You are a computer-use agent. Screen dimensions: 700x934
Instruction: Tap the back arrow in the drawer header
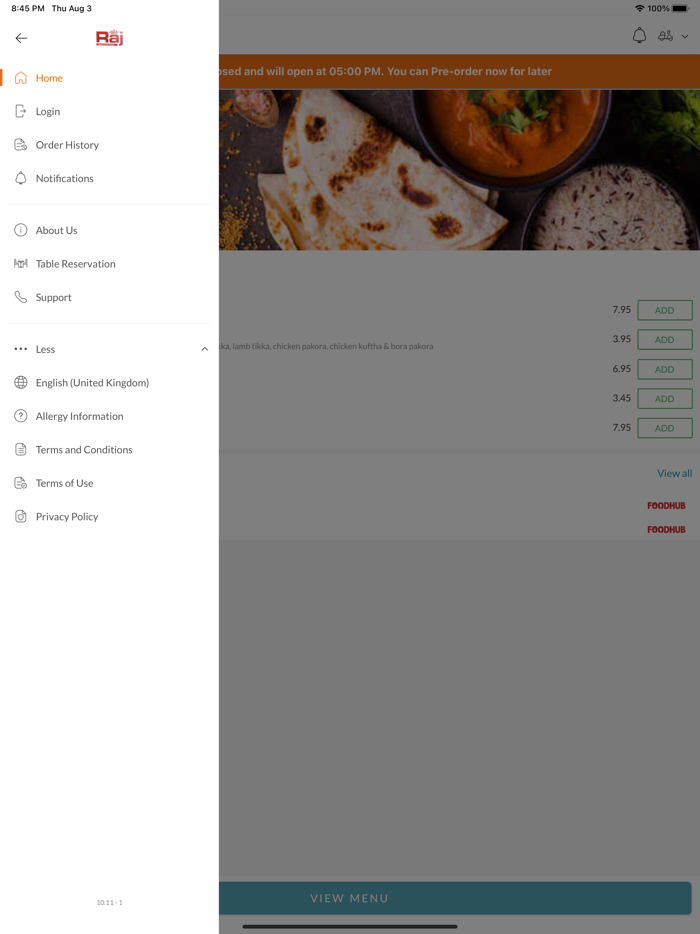tap(21, 38)
